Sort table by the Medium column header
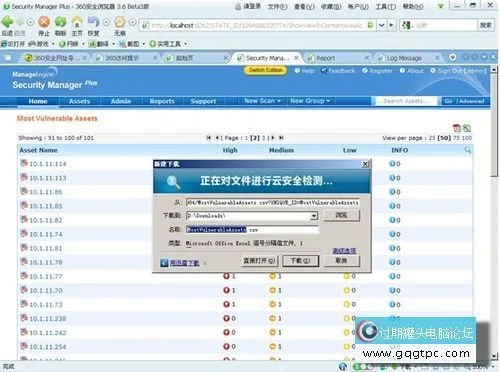The image size is (500, 372). pyautogui.click(x=281, y=150)
